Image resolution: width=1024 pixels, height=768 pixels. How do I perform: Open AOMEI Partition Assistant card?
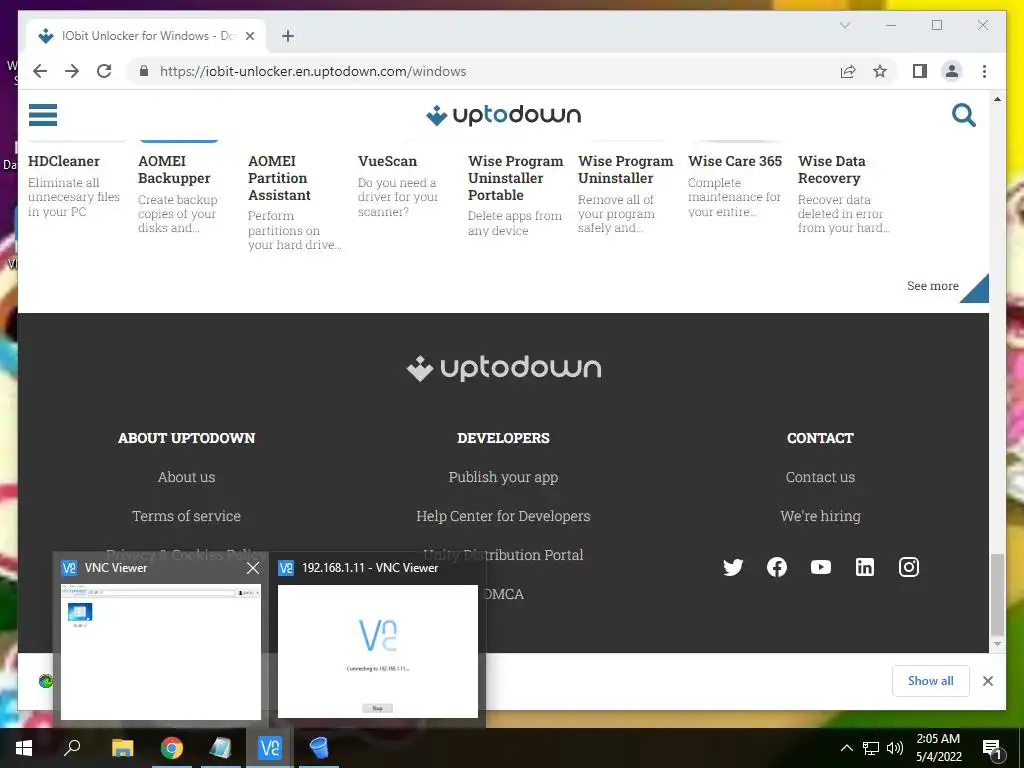click(x=295, y=202)
